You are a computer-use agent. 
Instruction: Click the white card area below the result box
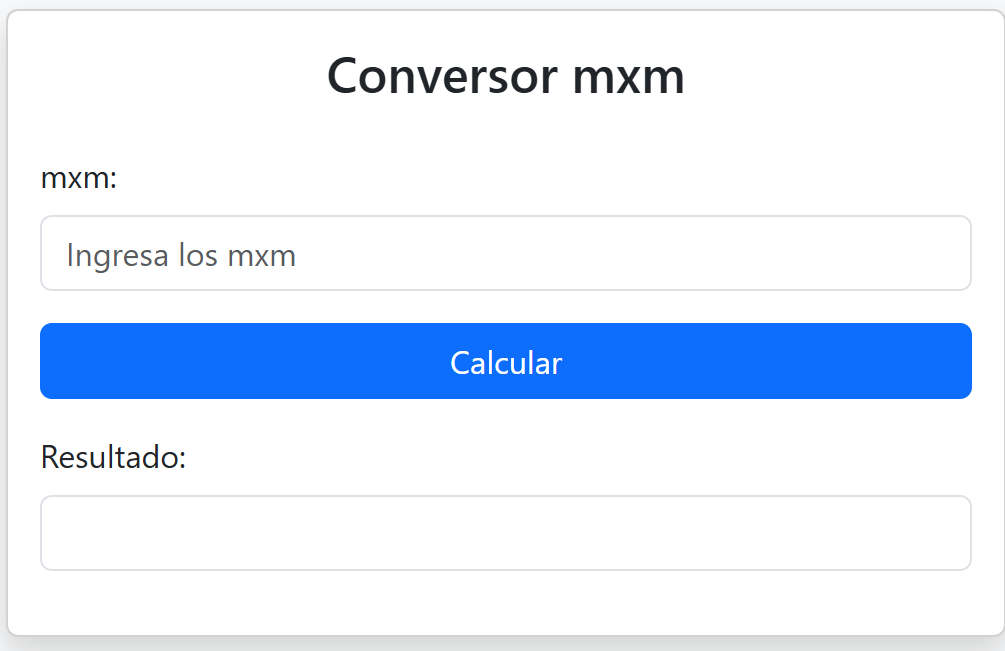pyautogui.click(x=506, y=602)
